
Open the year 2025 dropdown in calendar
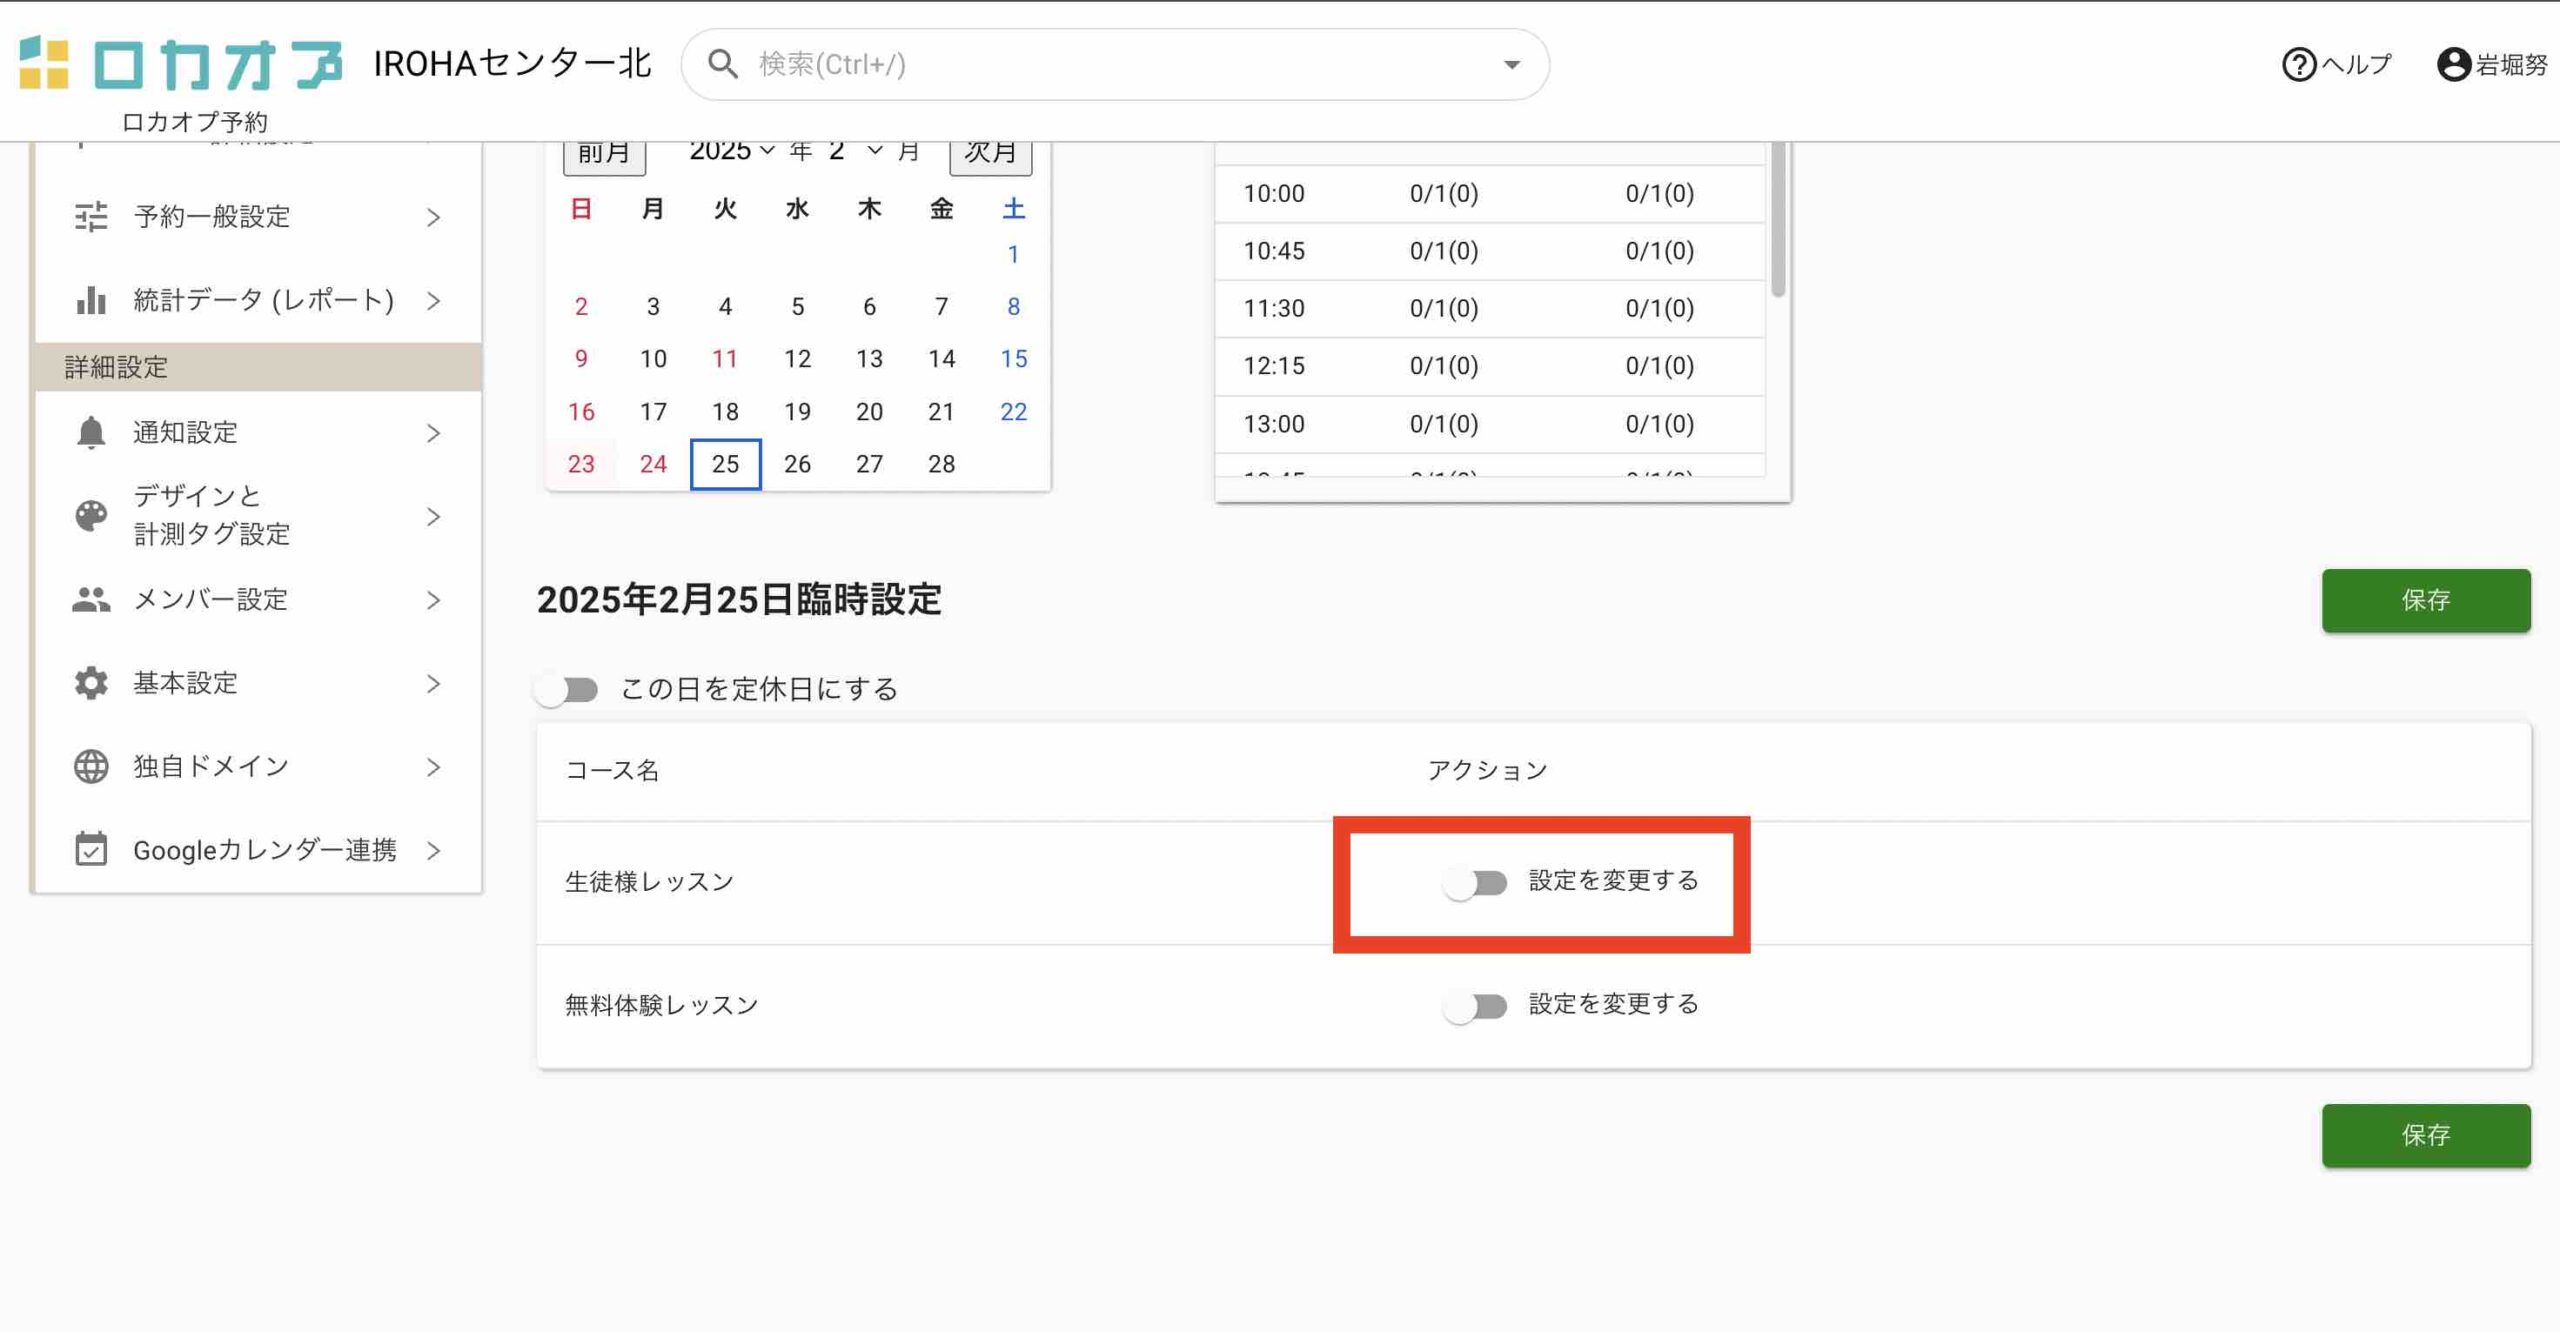tap(732, 151)
